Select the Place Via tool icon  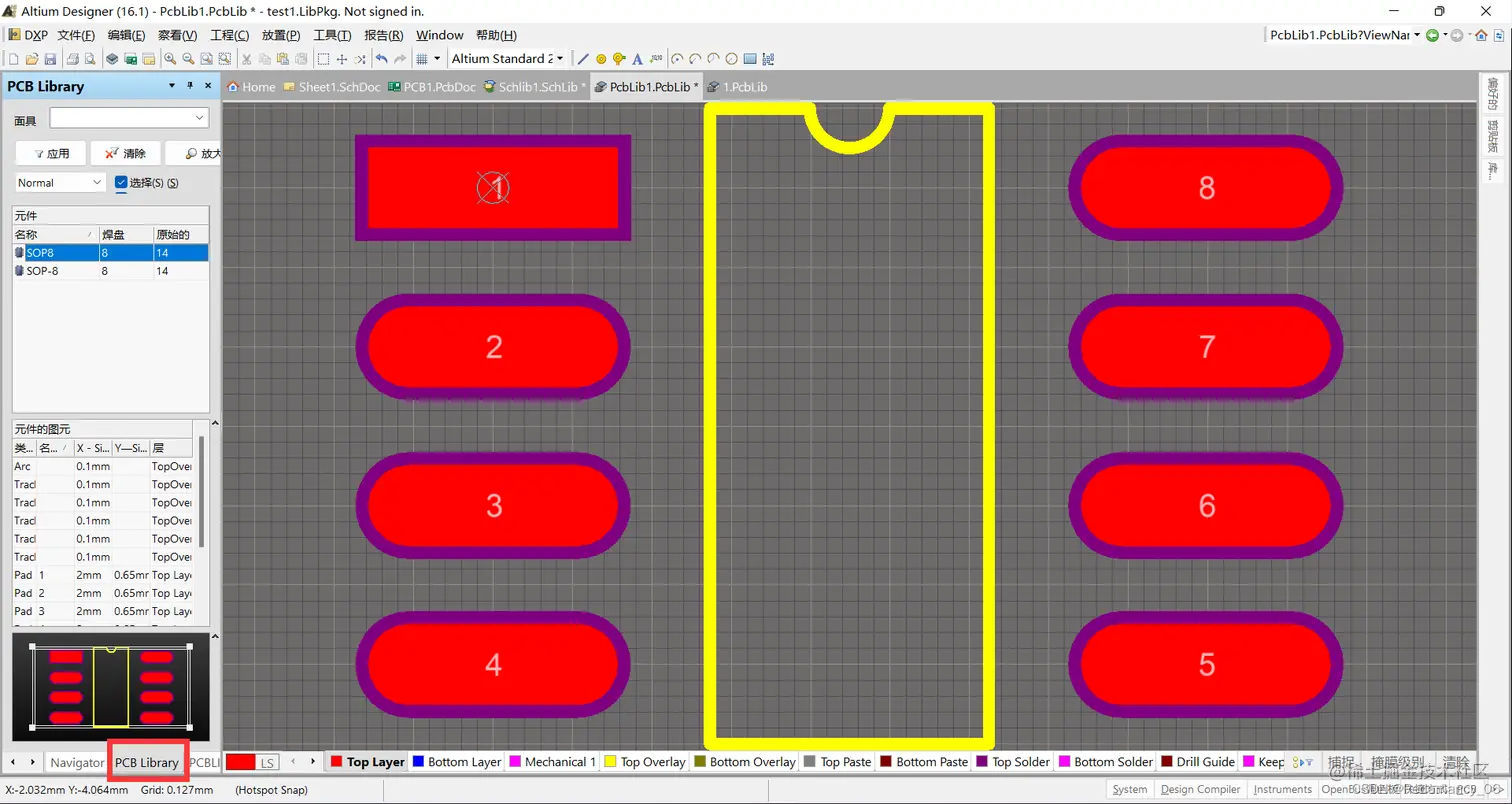click(619, 59)
